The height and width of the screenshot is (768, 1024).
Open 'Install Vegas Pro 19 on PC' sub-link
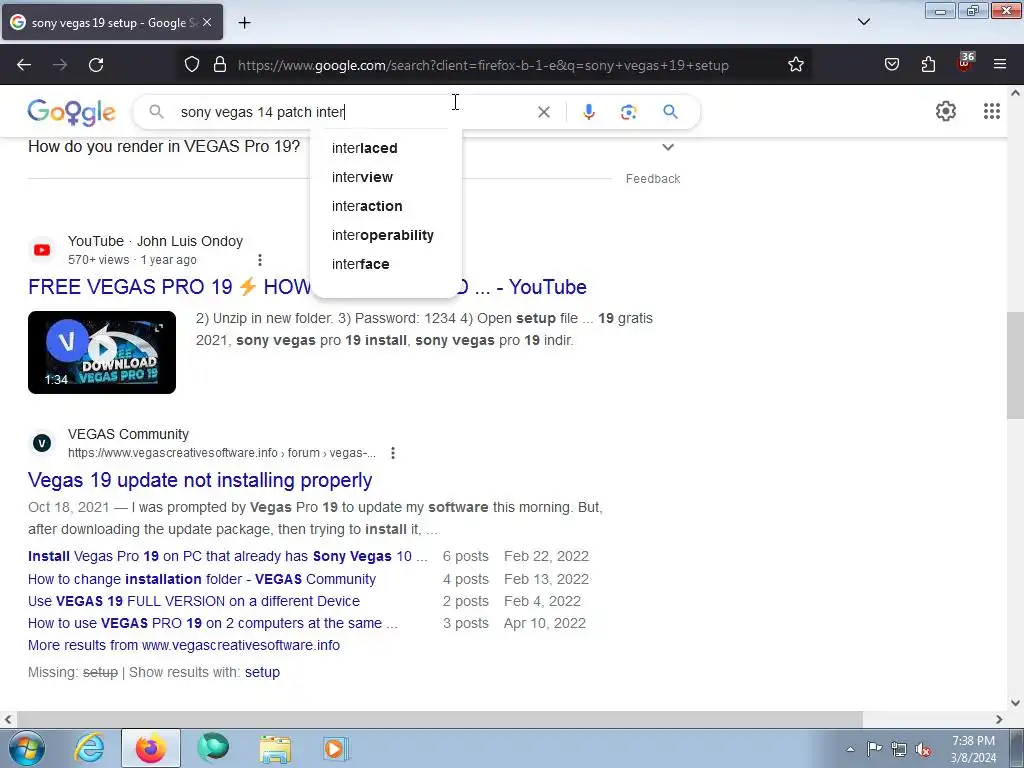point(227,556)
